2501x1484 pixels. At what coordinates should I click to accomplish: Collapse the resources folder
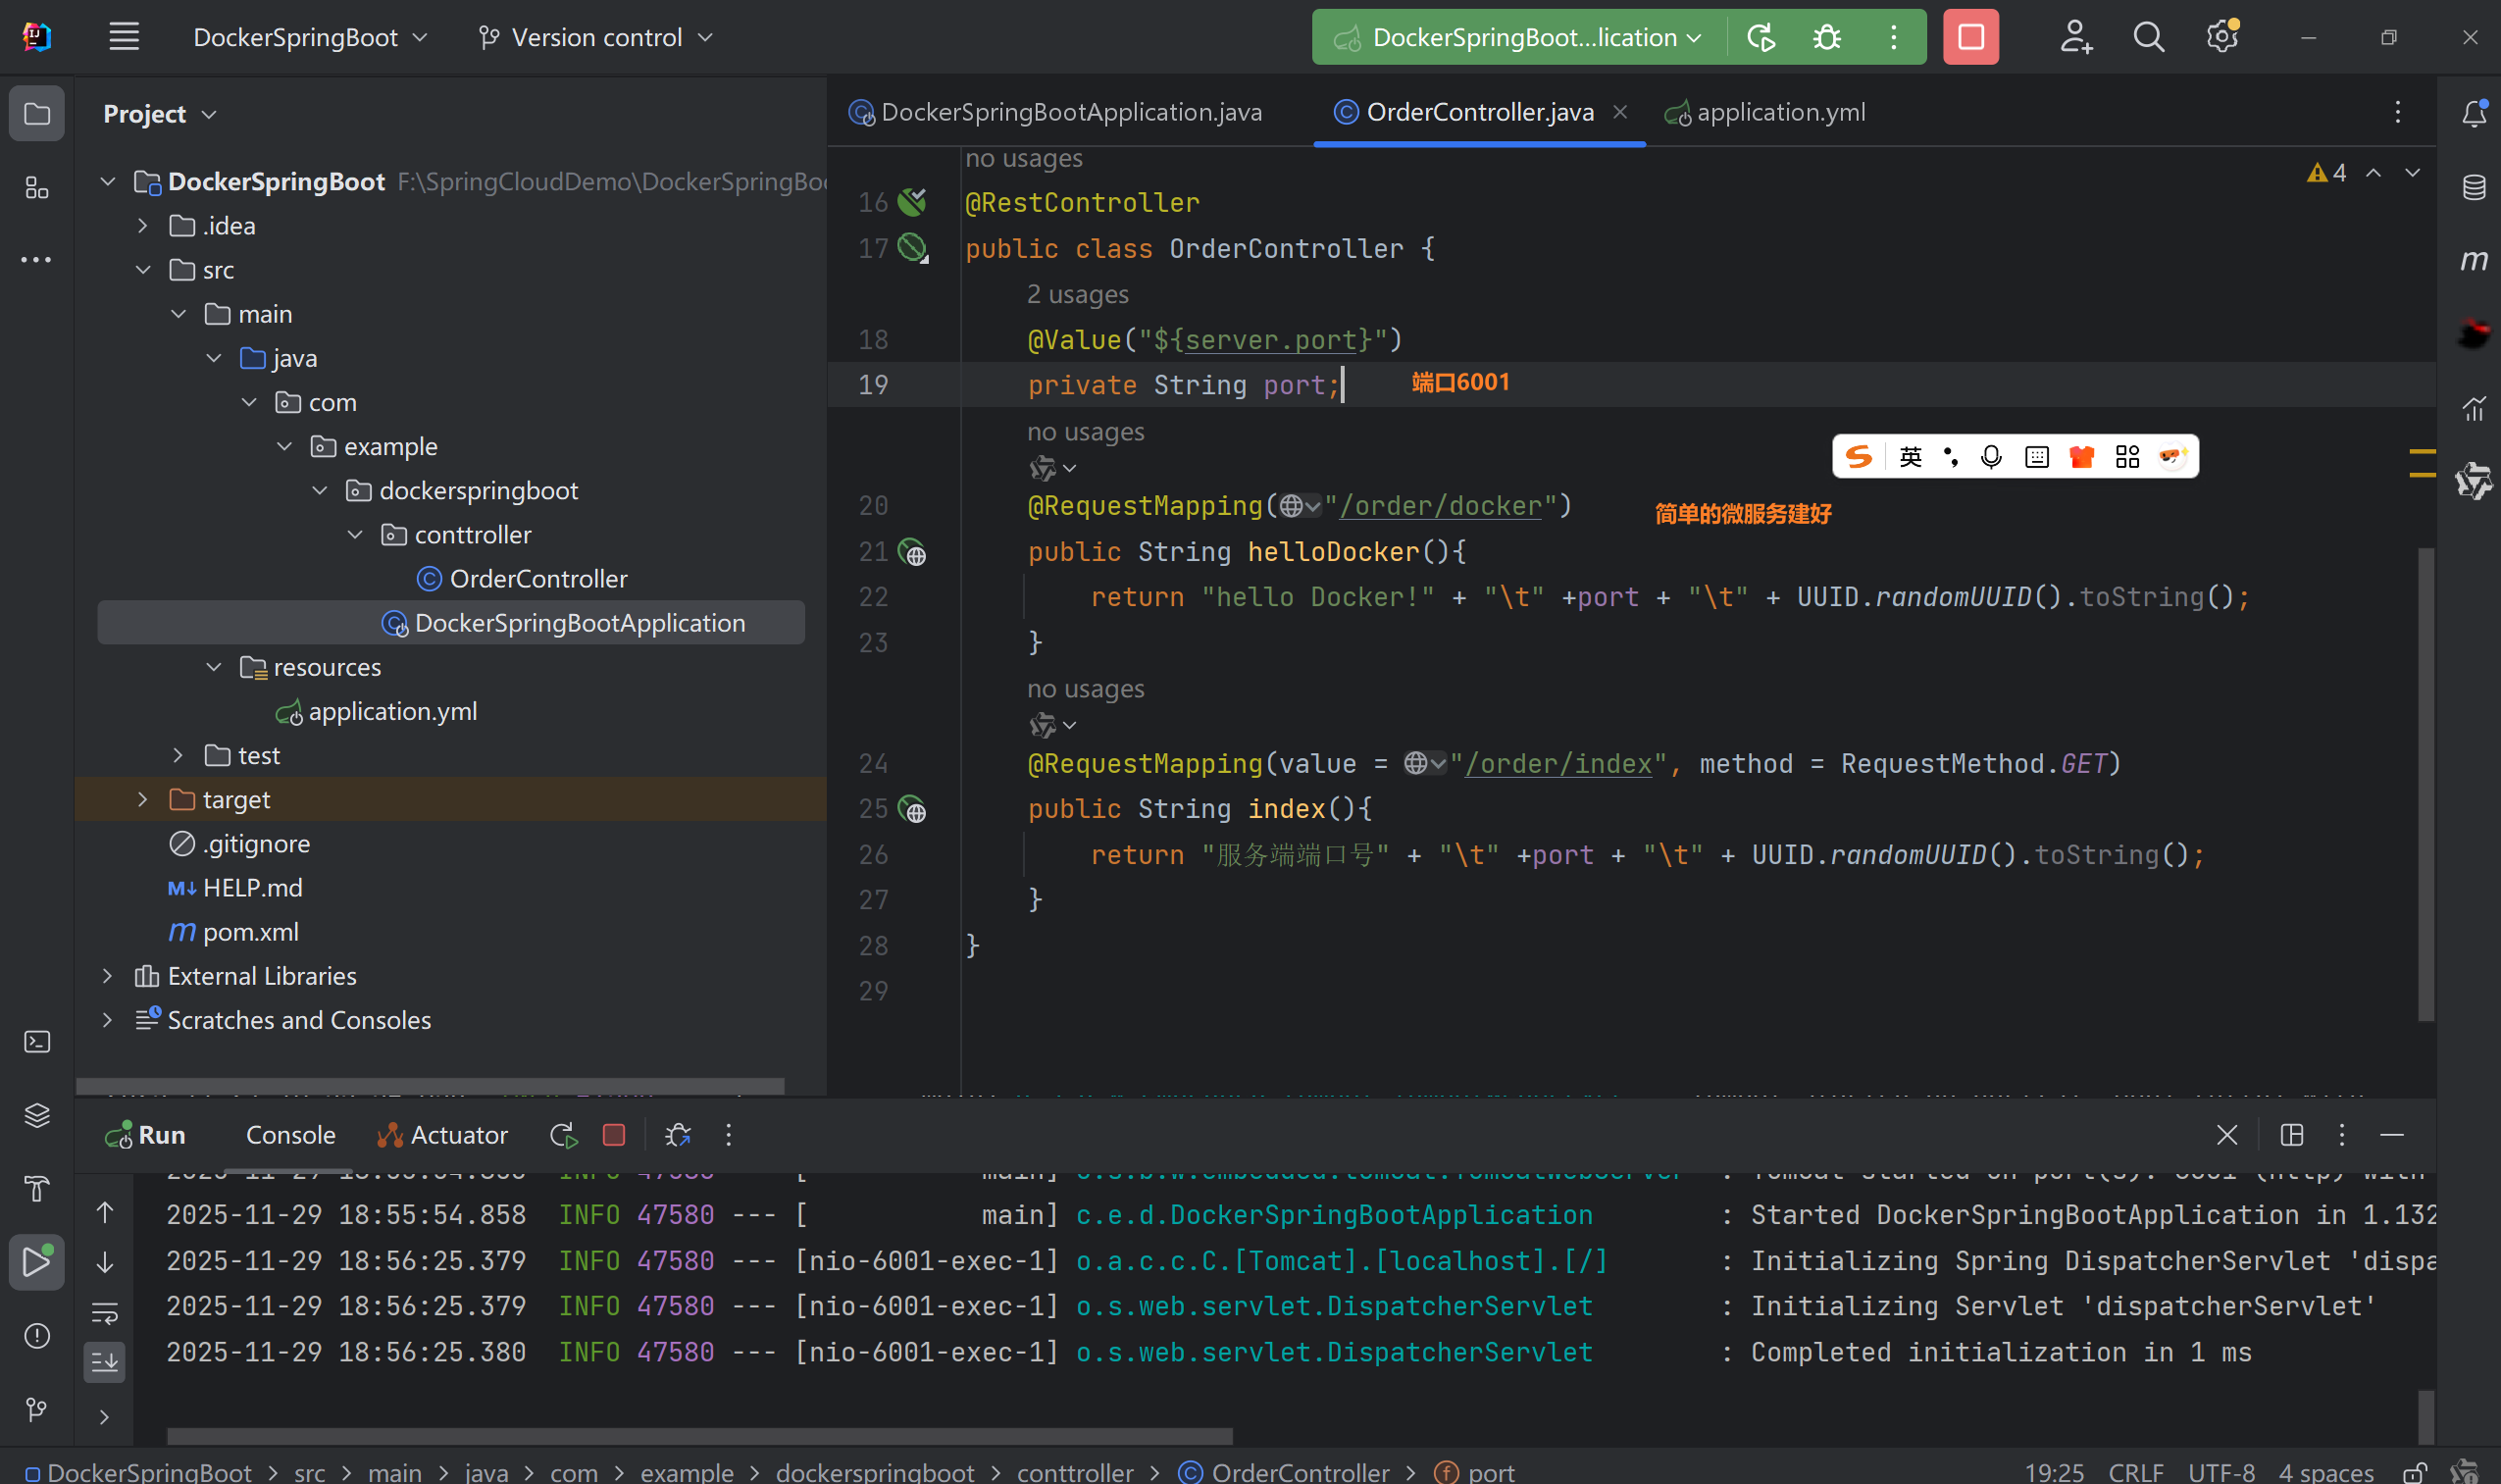(x=214, y=667)
